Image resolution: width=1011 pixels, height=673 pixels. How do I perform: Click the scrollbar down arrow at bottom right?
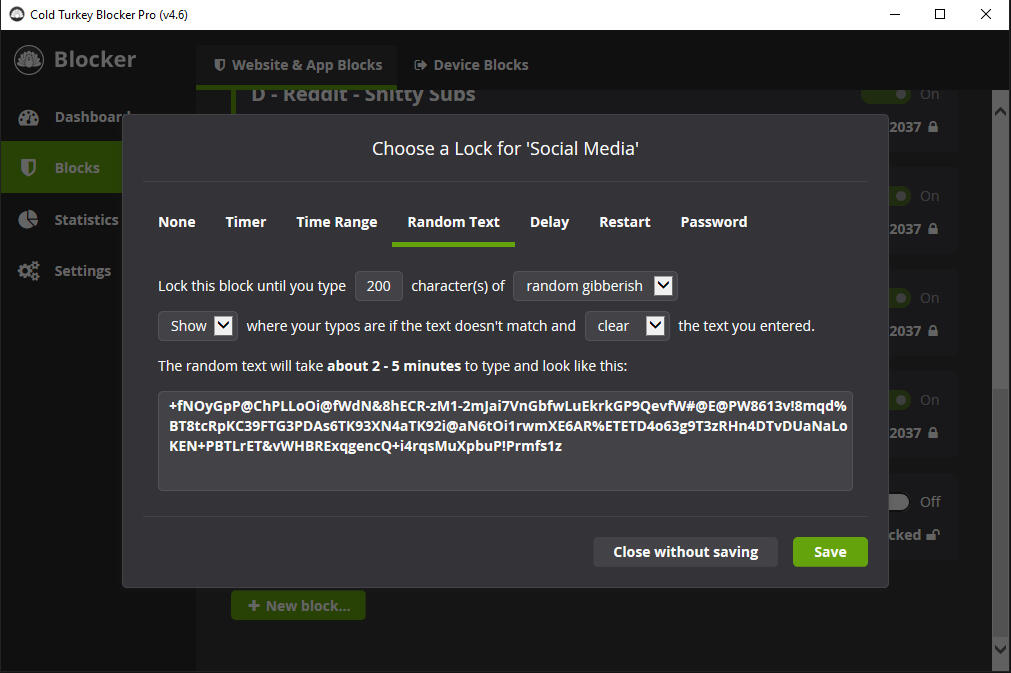tap(1000, 649)
